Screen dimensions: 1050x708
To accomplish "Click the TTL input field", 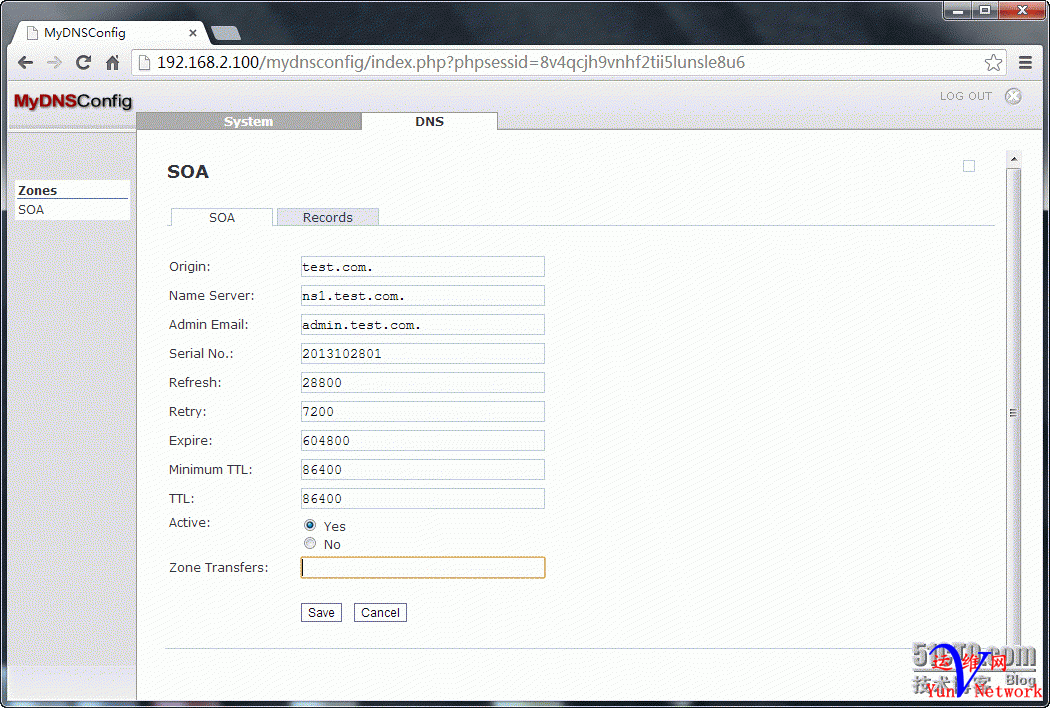I will point(423,498).
